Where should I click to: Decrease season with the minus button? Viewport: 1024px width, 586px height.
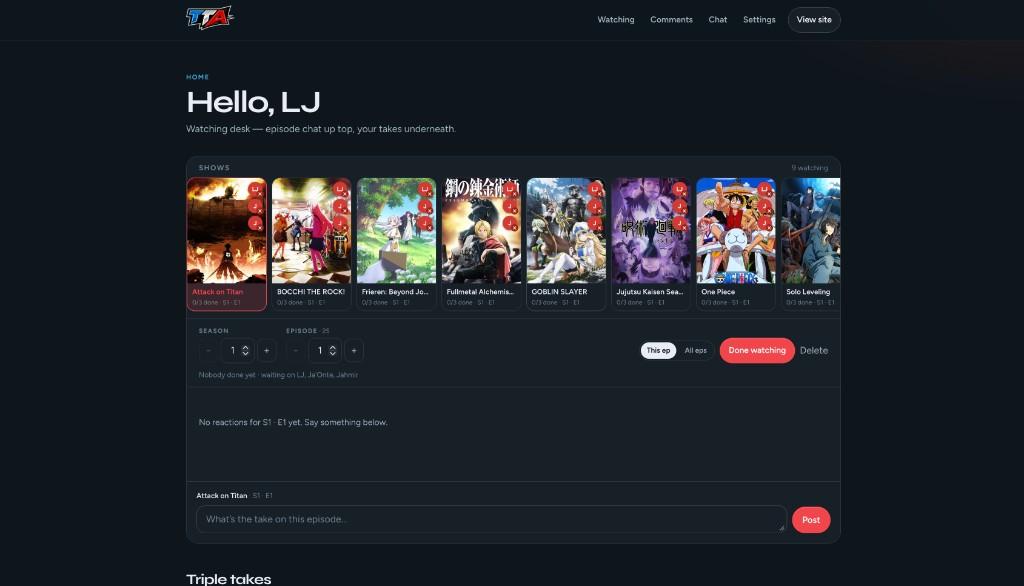tap(208, 351)
